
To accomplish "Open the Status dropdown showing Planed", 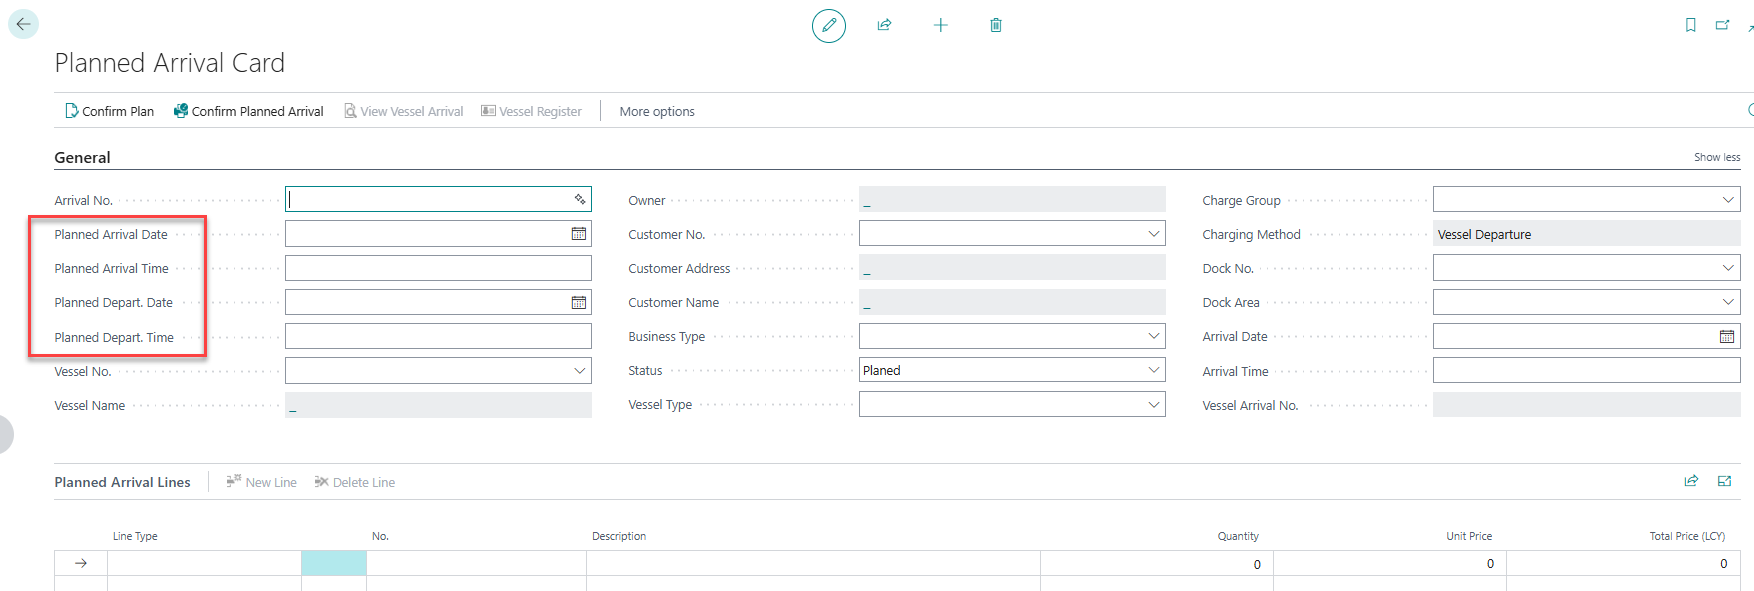I will tap(1153, 370).
